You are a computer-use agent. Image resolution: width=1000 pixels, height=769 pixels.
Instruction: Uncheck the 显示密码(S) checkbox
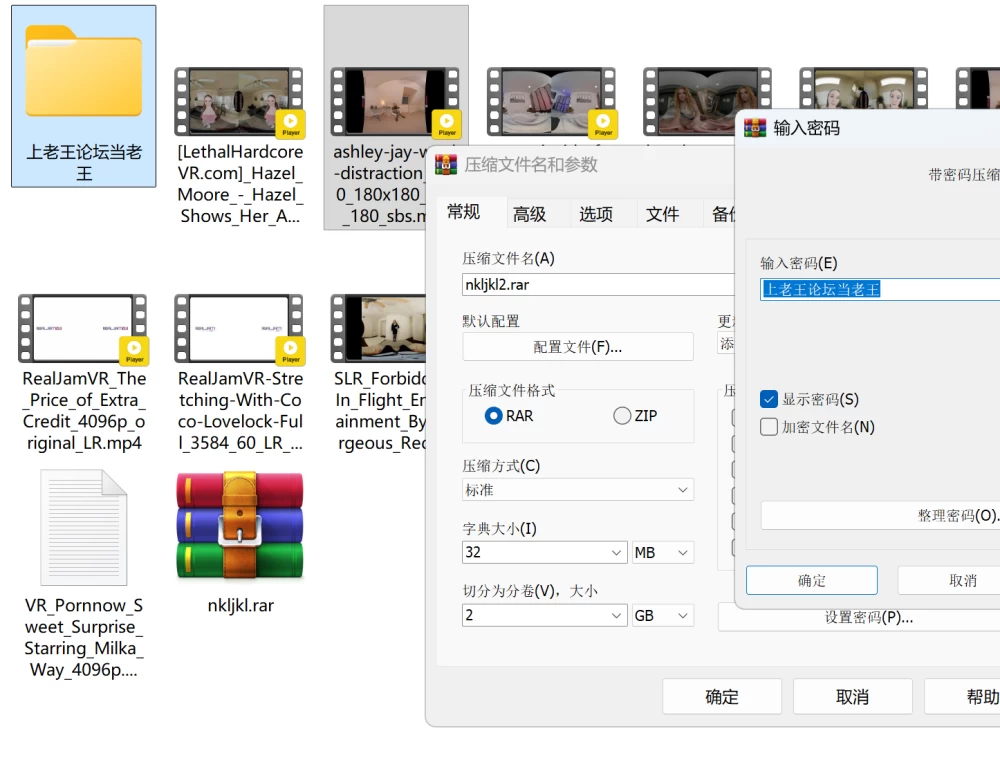click(x=769, y=399)
